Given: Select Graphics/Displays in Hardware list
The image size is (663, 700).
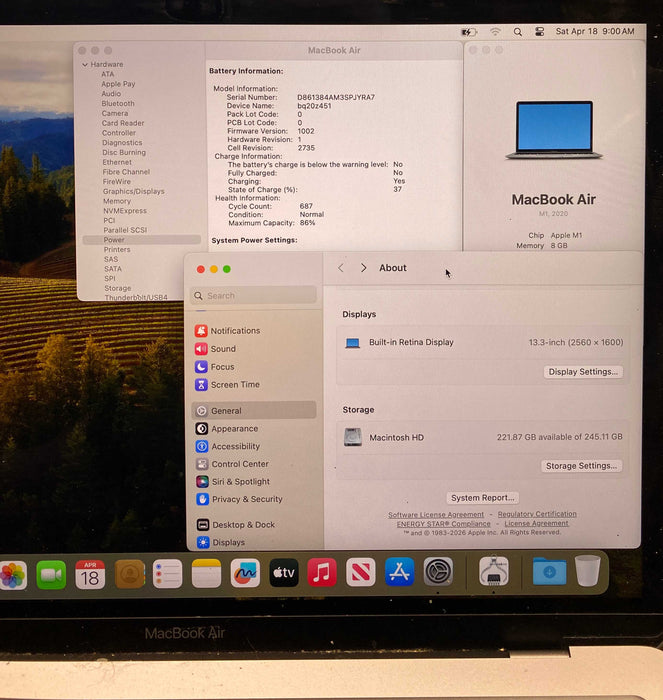Looking at the screenshot, I should (133, 191).
